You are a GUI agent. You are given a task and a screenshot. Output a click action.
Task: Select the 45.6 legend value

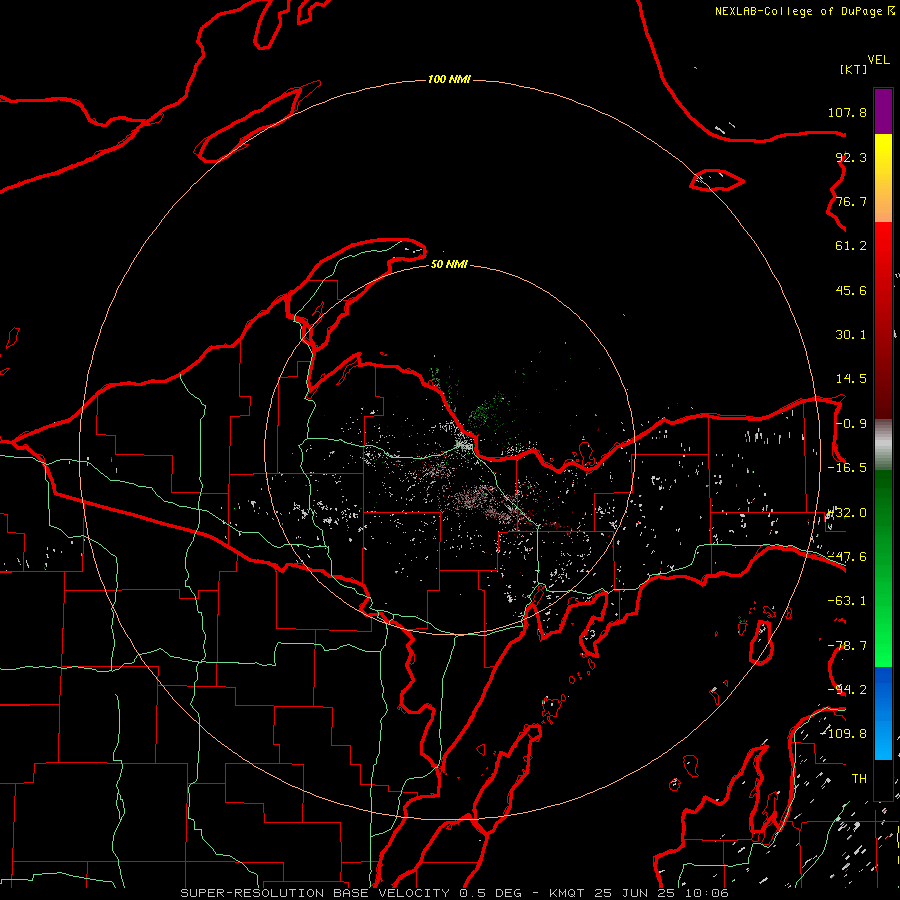(x=851, y=290)
